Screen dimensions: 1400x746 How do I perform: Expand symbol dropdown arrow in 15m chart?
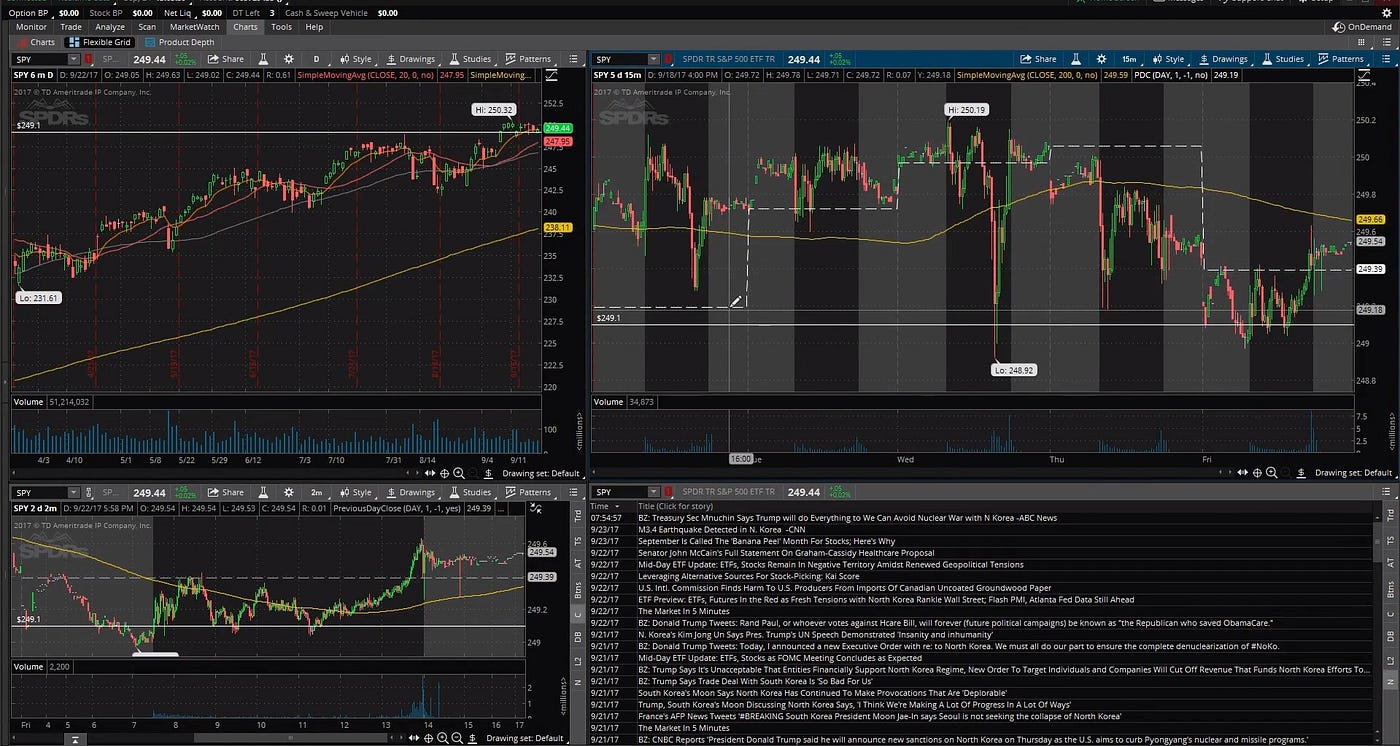tap(655, 59)
